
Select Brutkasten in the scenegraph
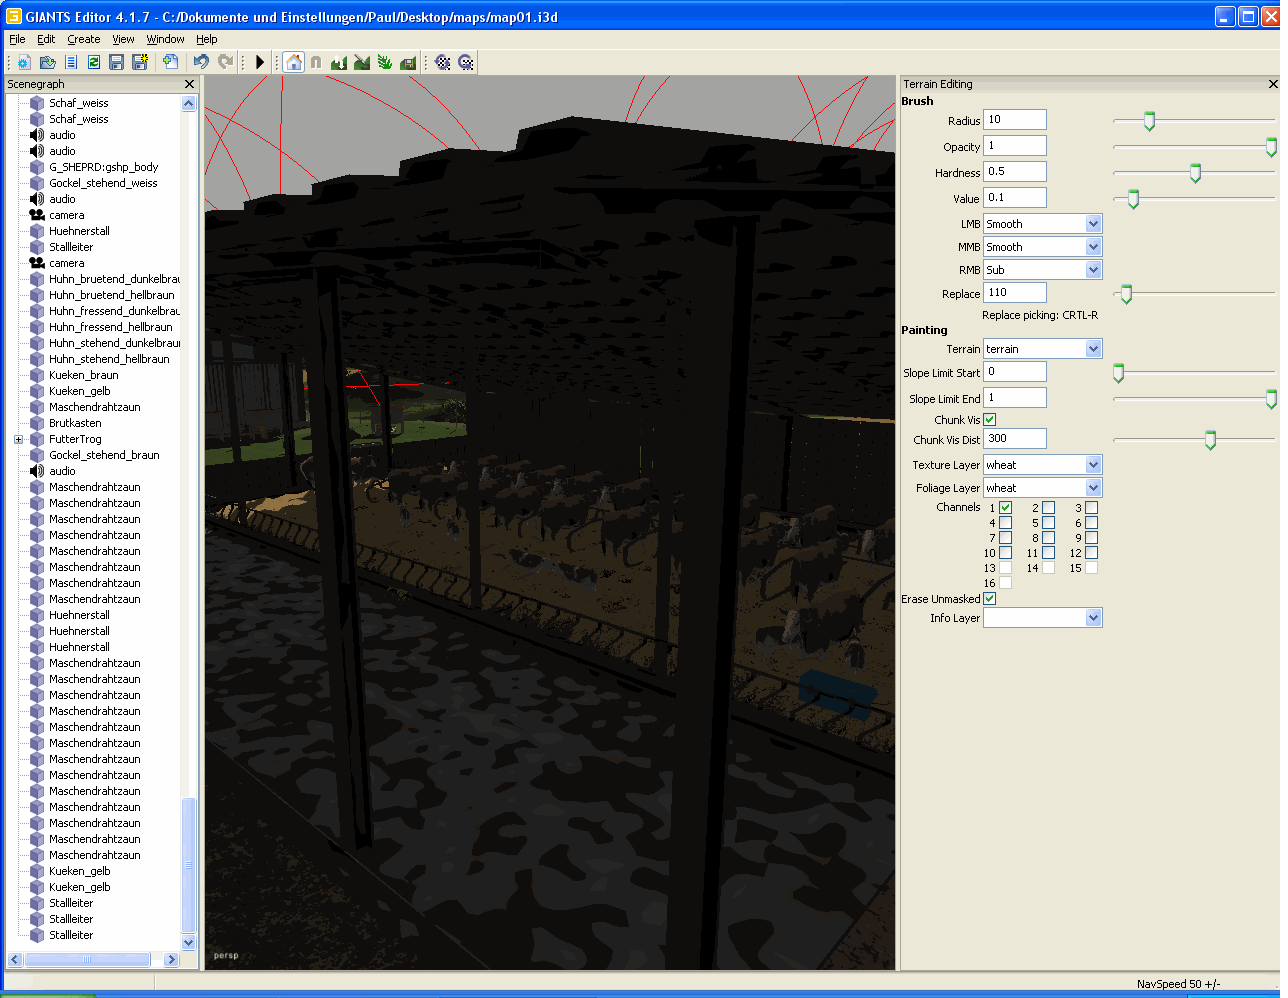[75, 423]
